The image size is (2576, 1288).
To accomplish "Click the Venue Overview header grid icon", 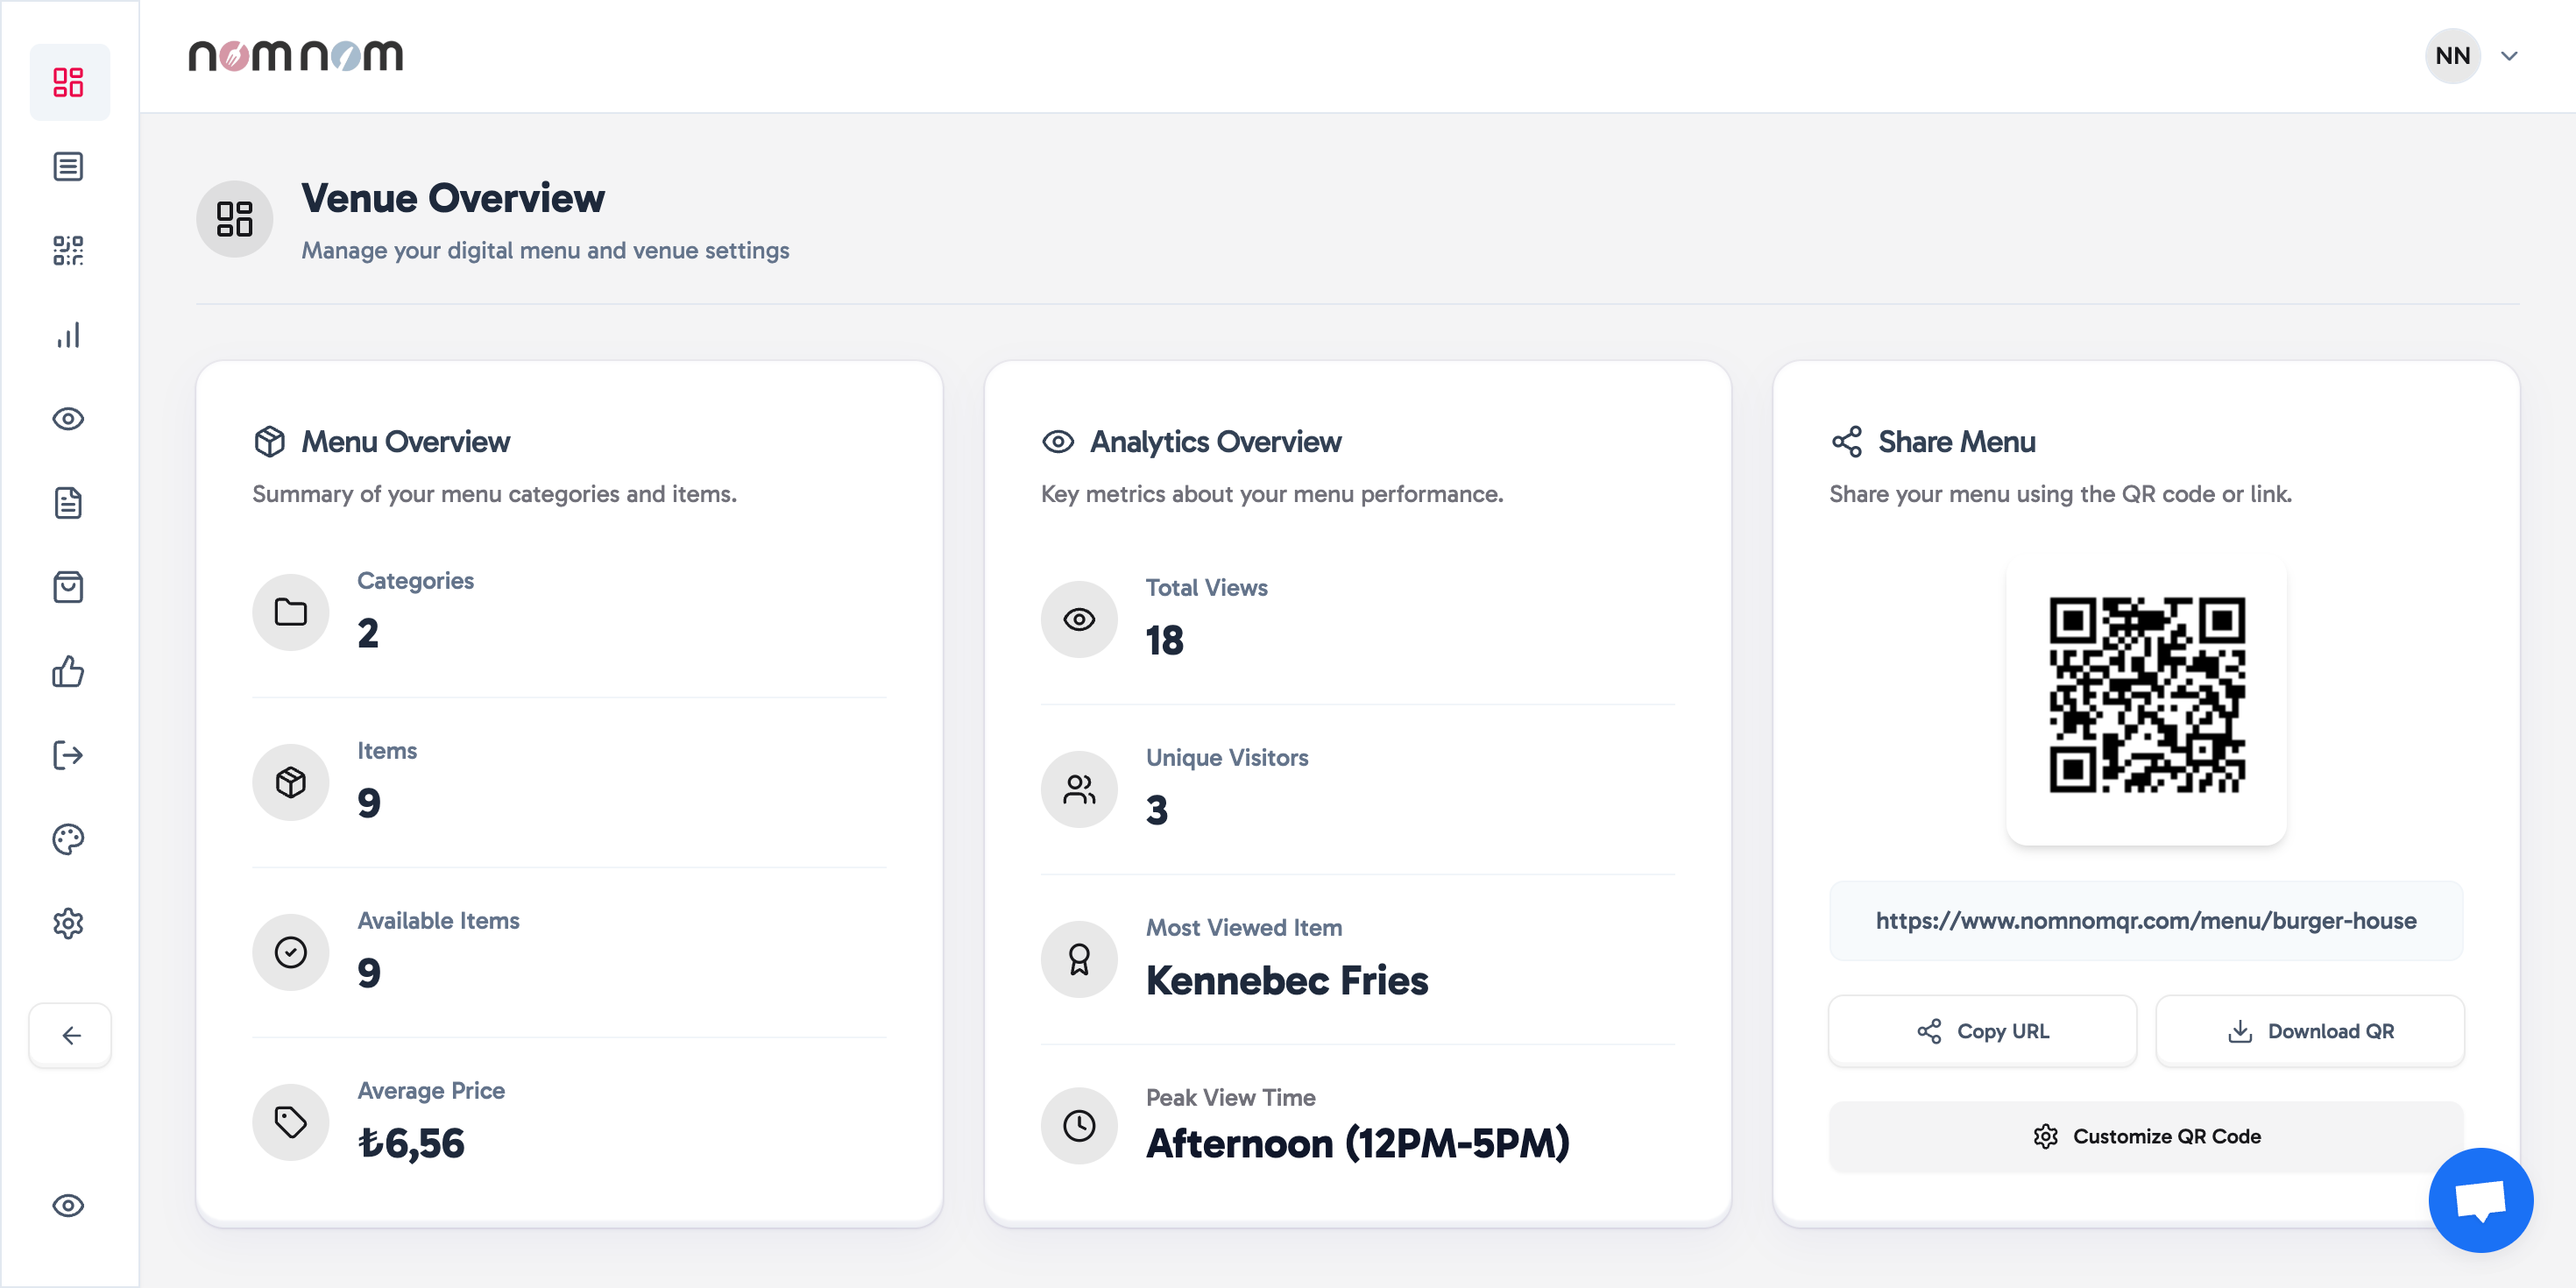I will coord(235,219).
